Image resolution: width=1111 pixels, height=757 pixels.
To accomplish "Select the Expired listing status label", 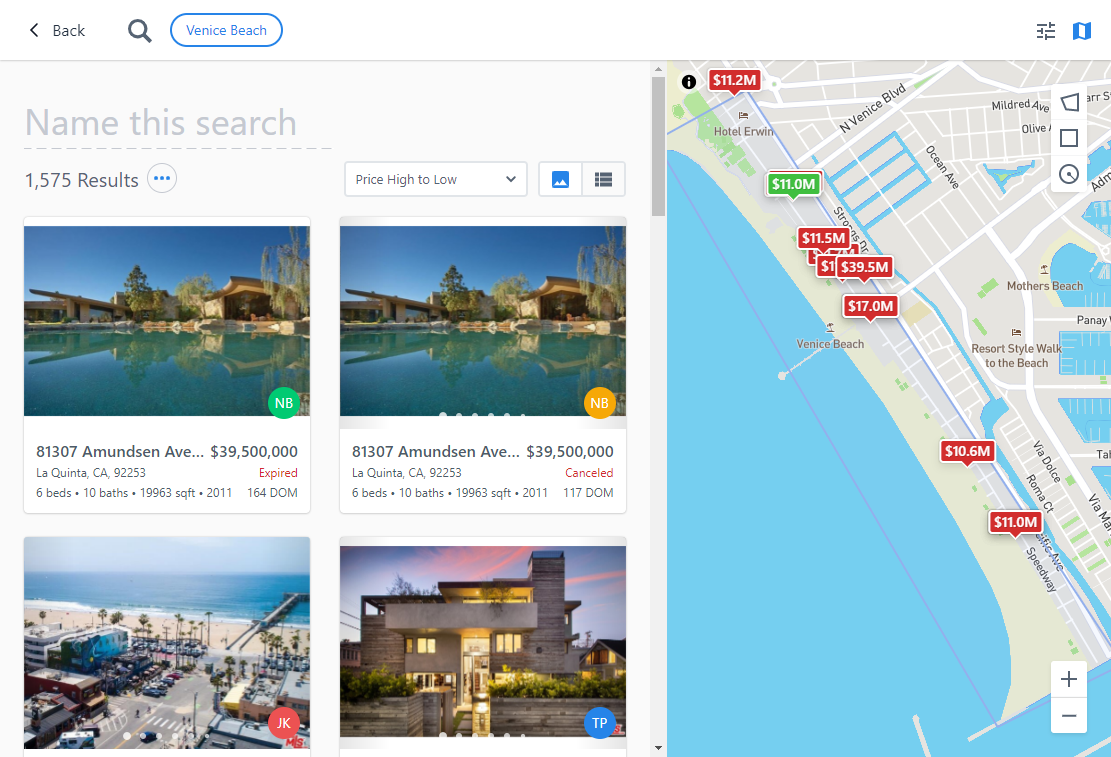I will 278,472.
